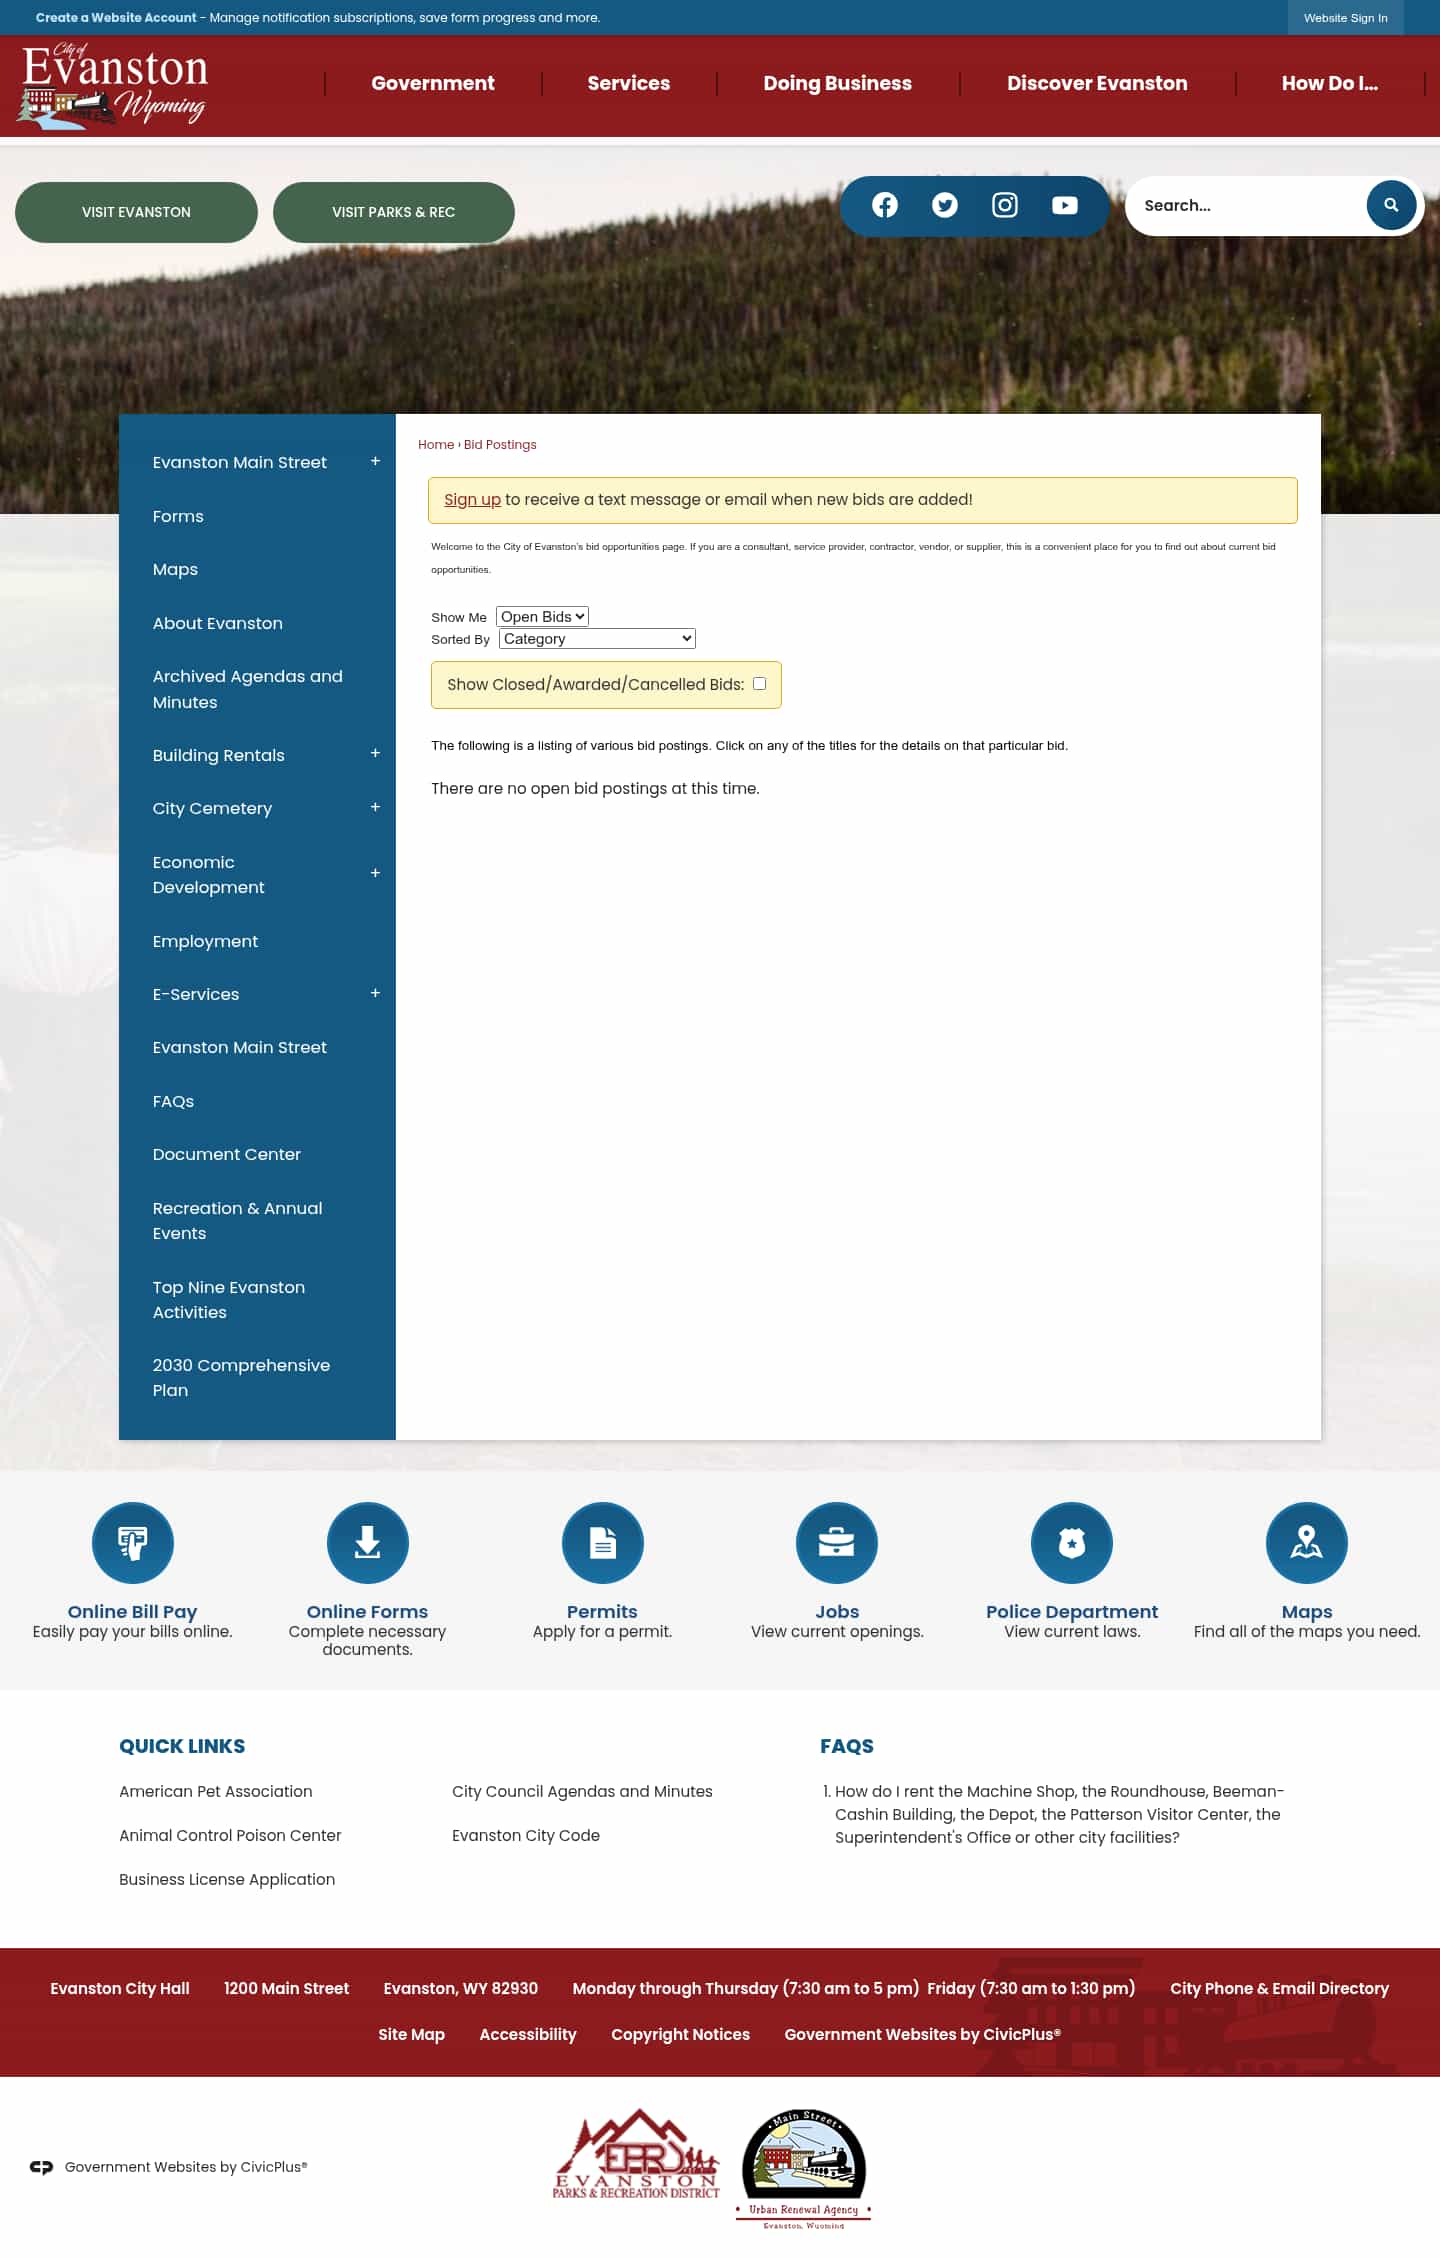
Task: Open the Services menu
Action: tap(629, 83)
